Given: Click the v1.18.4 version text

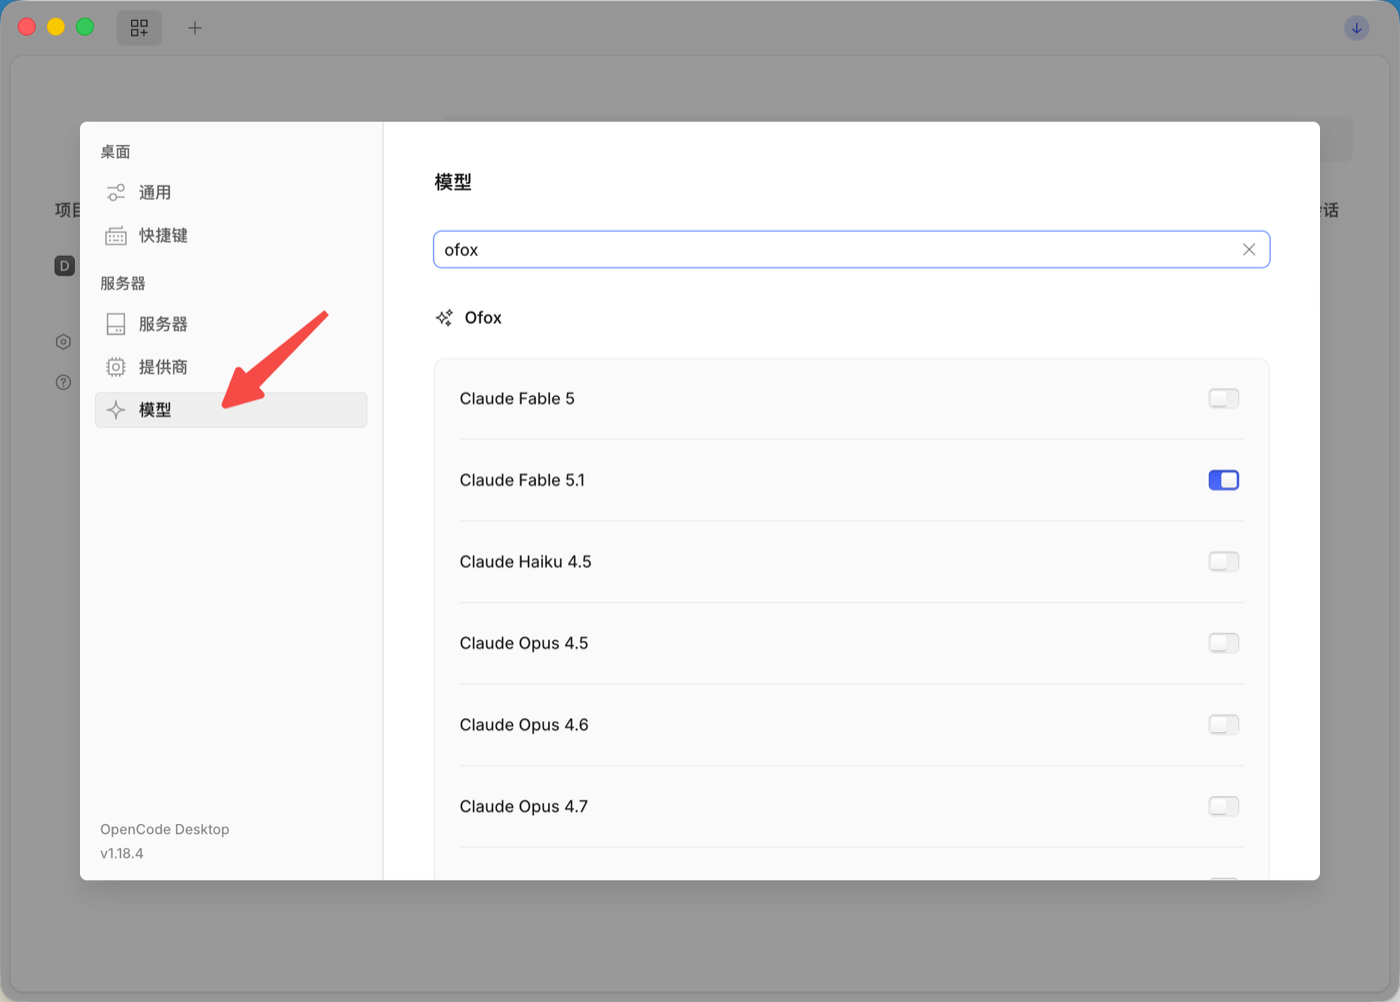Looking at the screenshot, I should point(122,853).
